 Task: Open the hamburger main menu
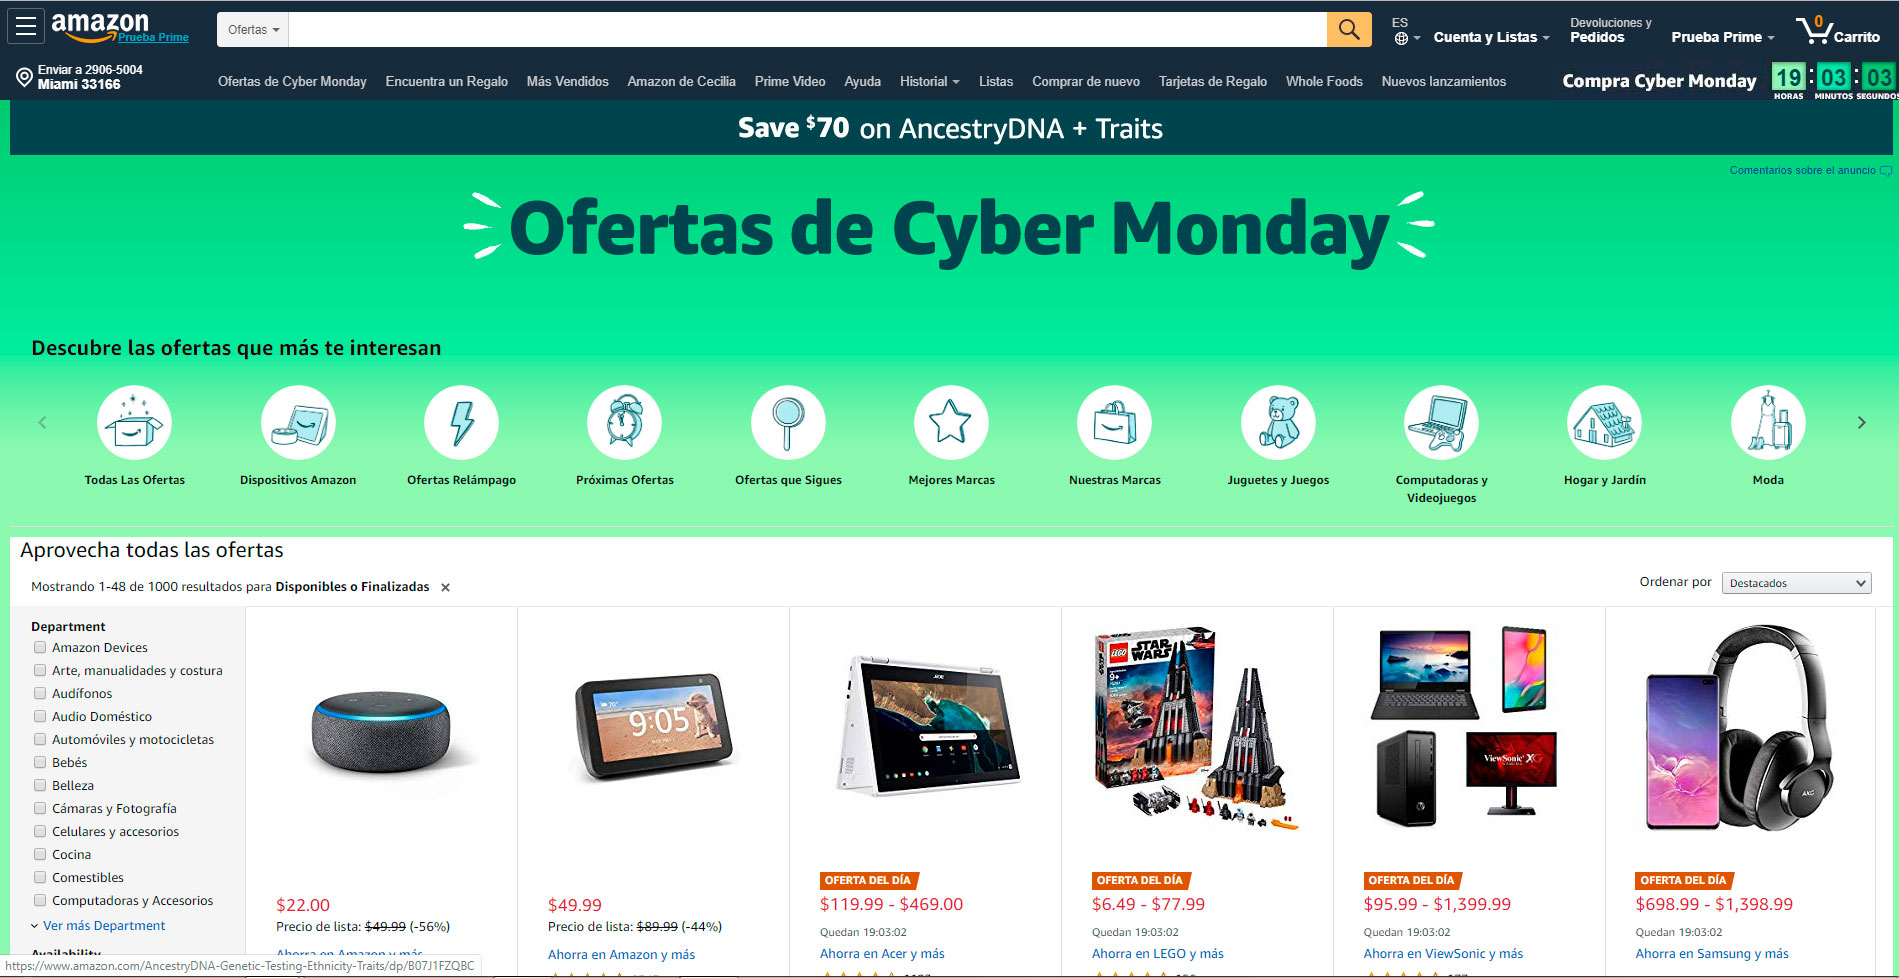tap(26, 27)
